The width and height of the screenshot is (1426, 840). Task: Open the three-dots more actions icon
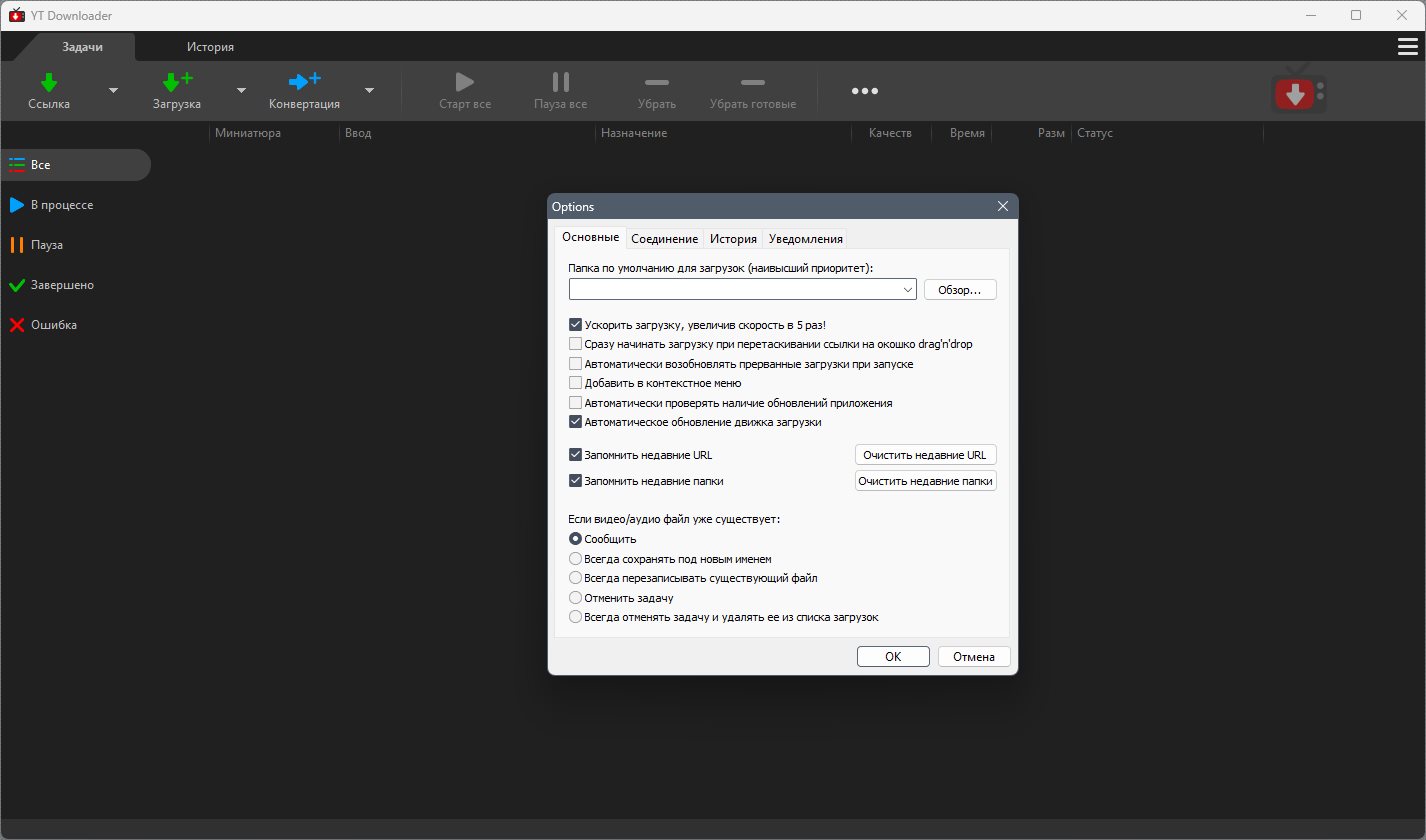click(x=864, y=91)
